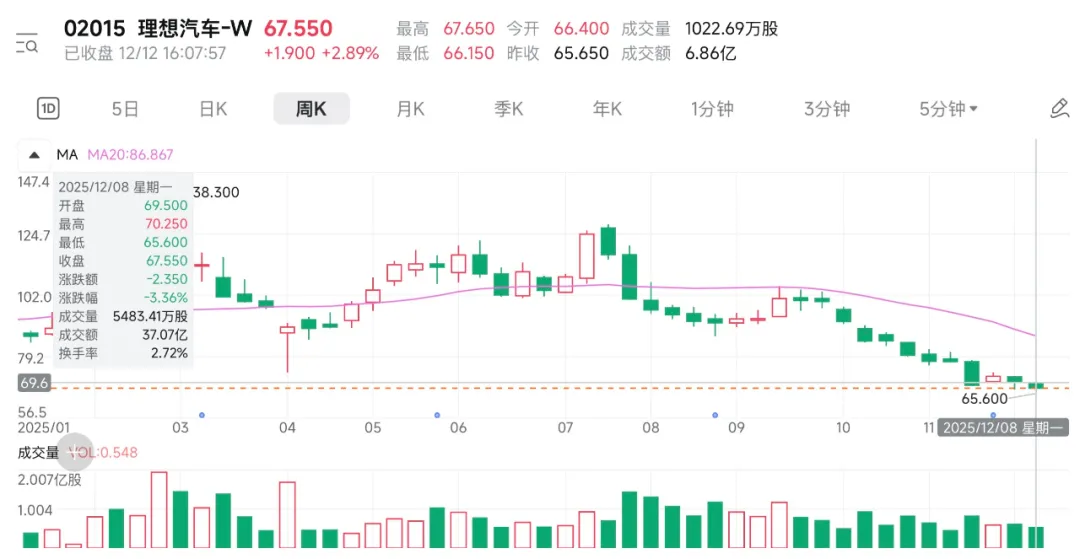Switch to the 5日 chart tab
The height and width of the screenshot is (559, 1080).
pyautogui.click(x=125, y=109)
